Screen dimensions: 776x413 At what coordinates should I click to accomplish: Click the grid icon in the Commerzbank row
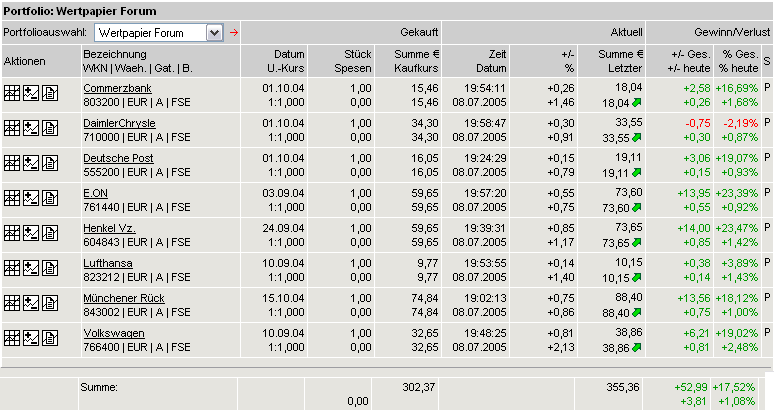pyautogui.click(x=12, y=94)
